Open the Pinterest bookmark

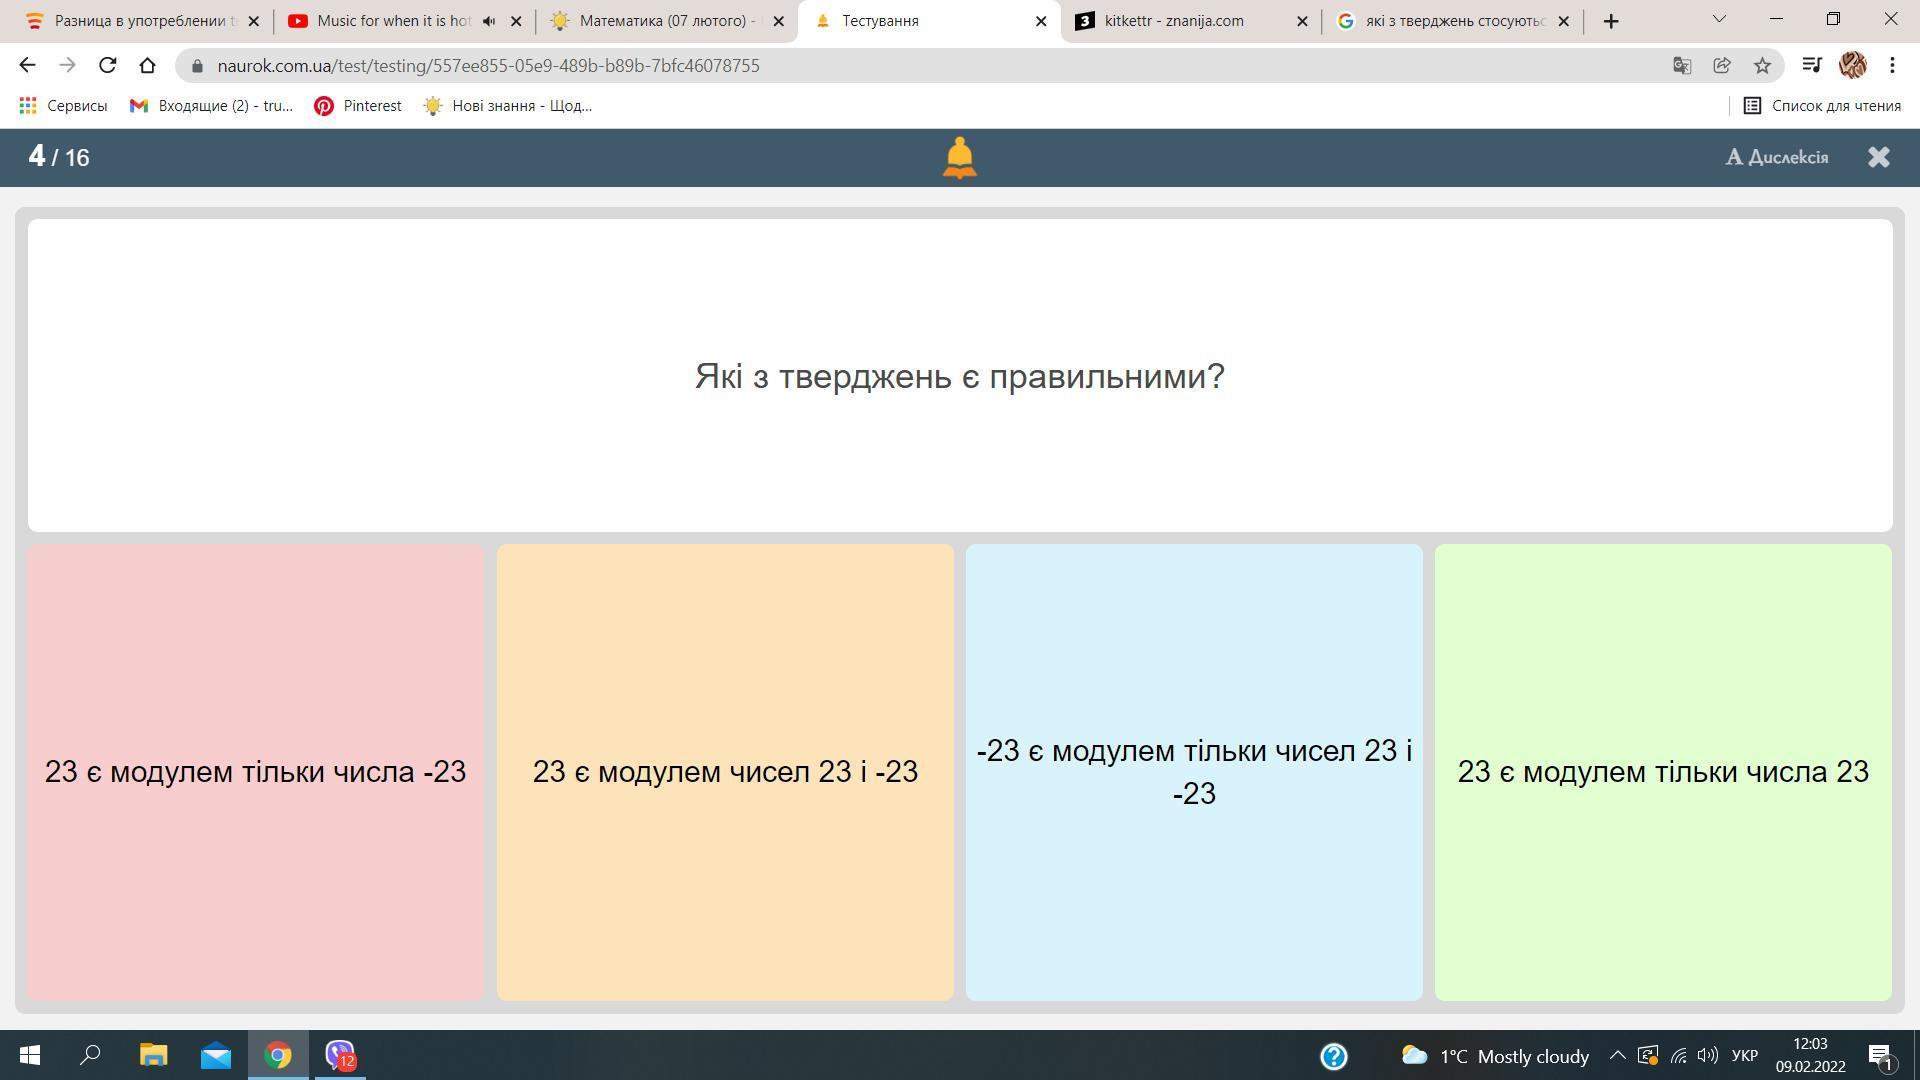357,105
